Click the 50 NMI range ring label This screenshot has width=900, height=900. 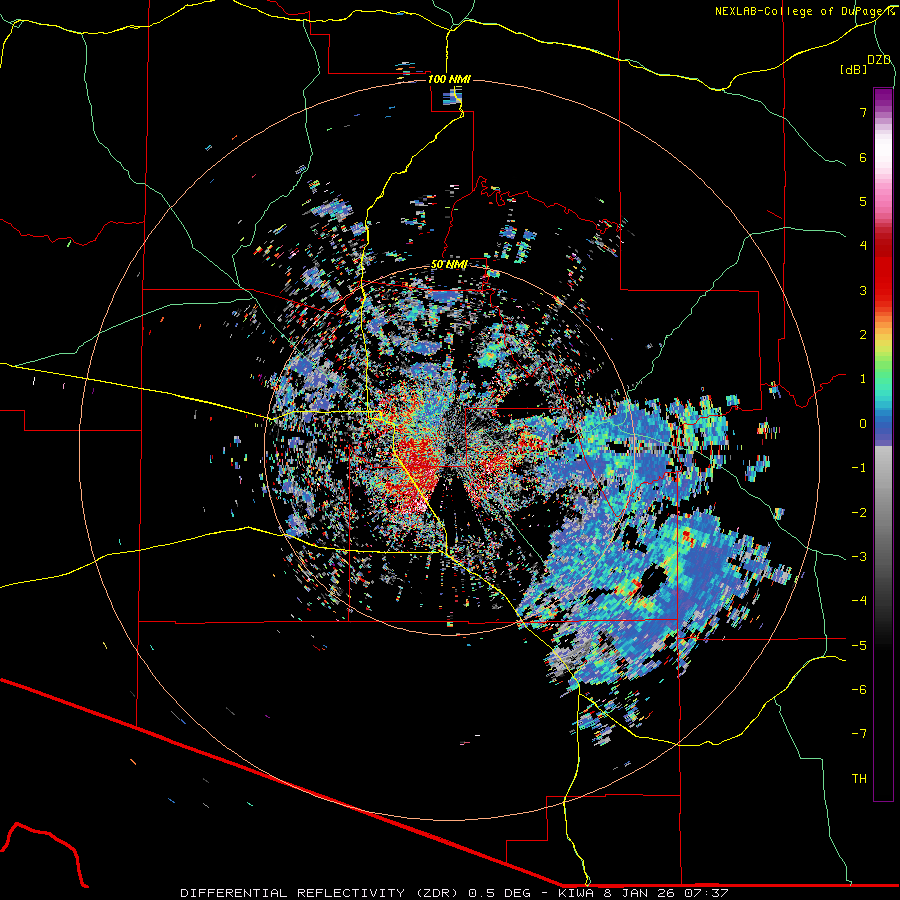point(449,265)
